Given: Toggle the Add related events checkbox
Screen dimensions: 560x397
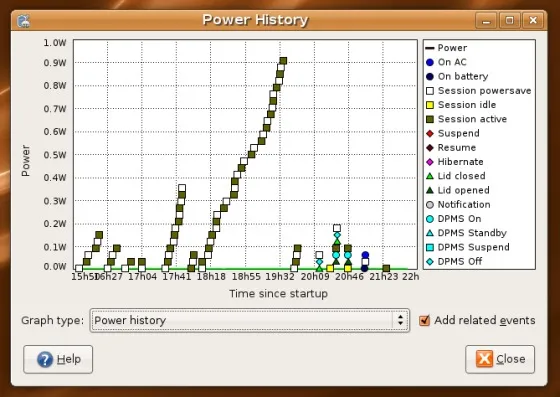Looking at the screenshot, I should click(x=424, y=320).
